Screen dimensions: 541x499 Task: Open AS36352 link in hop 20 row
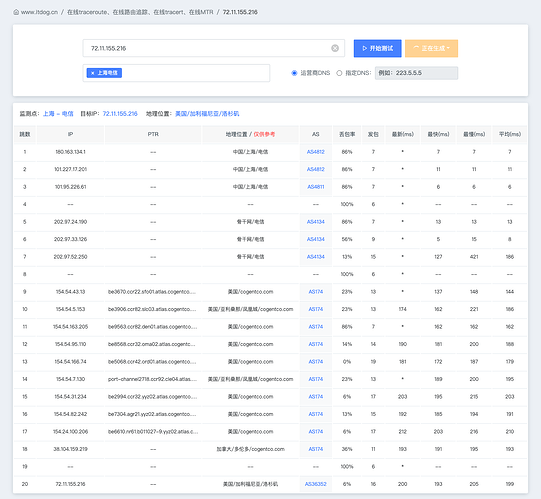point(316,484)
